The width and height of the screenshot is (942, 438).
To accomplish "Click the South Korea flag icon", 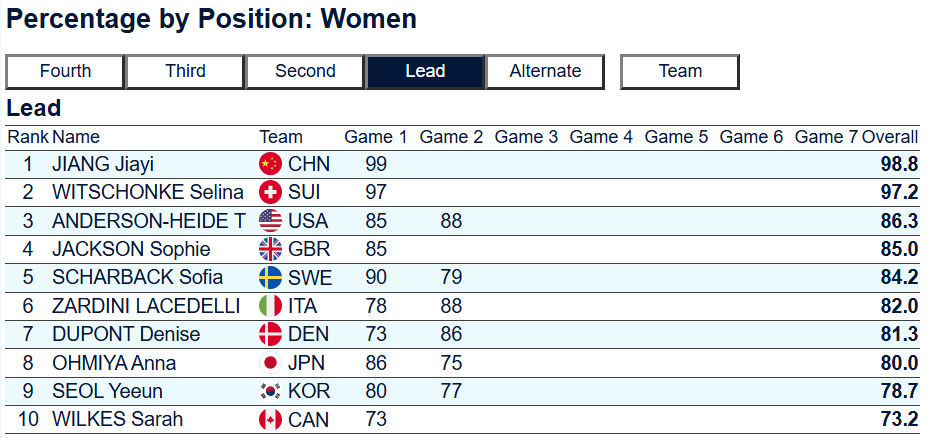I will coord(270,391).
